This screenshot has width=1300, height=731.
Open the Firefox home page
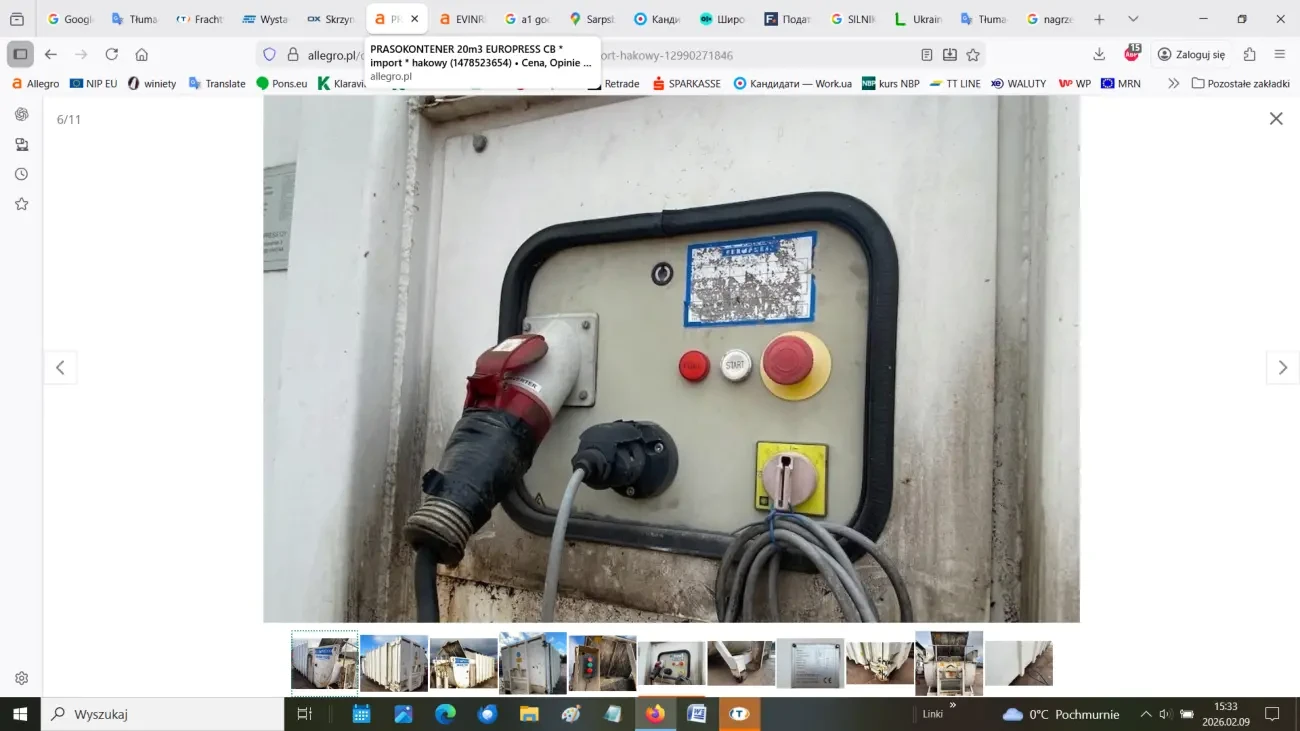tap(142, 55)
